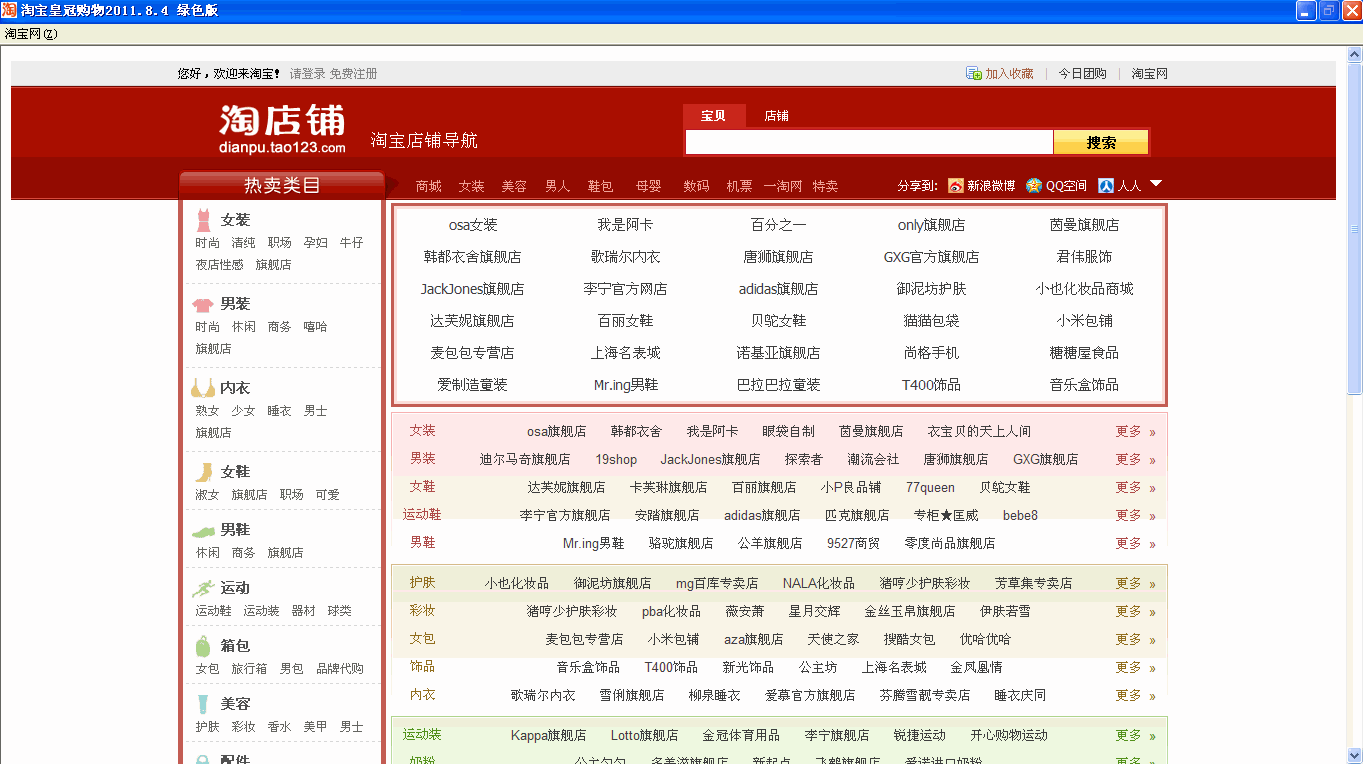Open the Mr.ing男鞋 link in 男鞋 row
The height and width of the screenshot is (764, 1363).
(593, 544)
